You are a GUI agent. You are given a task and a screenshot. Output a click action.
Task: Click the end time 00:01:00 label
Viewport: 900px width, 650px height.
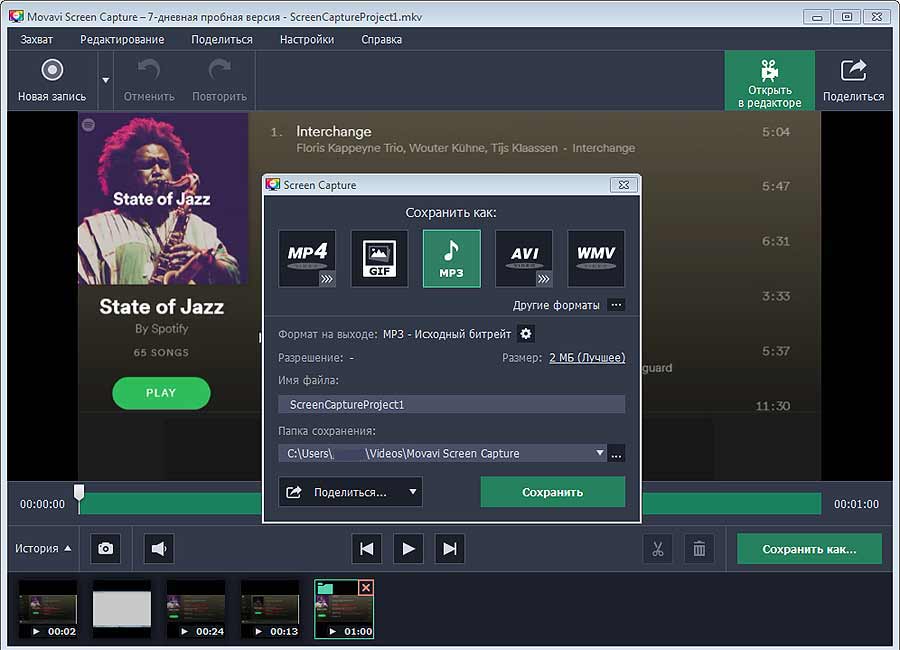tap(856, 504)
